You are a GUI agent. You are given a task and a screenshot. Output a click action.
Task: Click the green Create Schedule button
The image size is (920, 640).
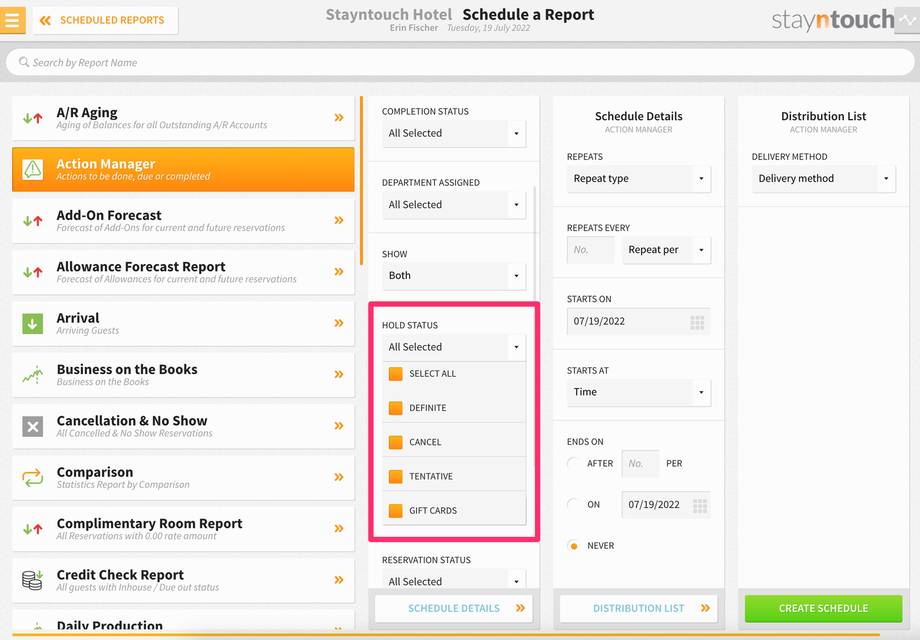click(823, 608)
